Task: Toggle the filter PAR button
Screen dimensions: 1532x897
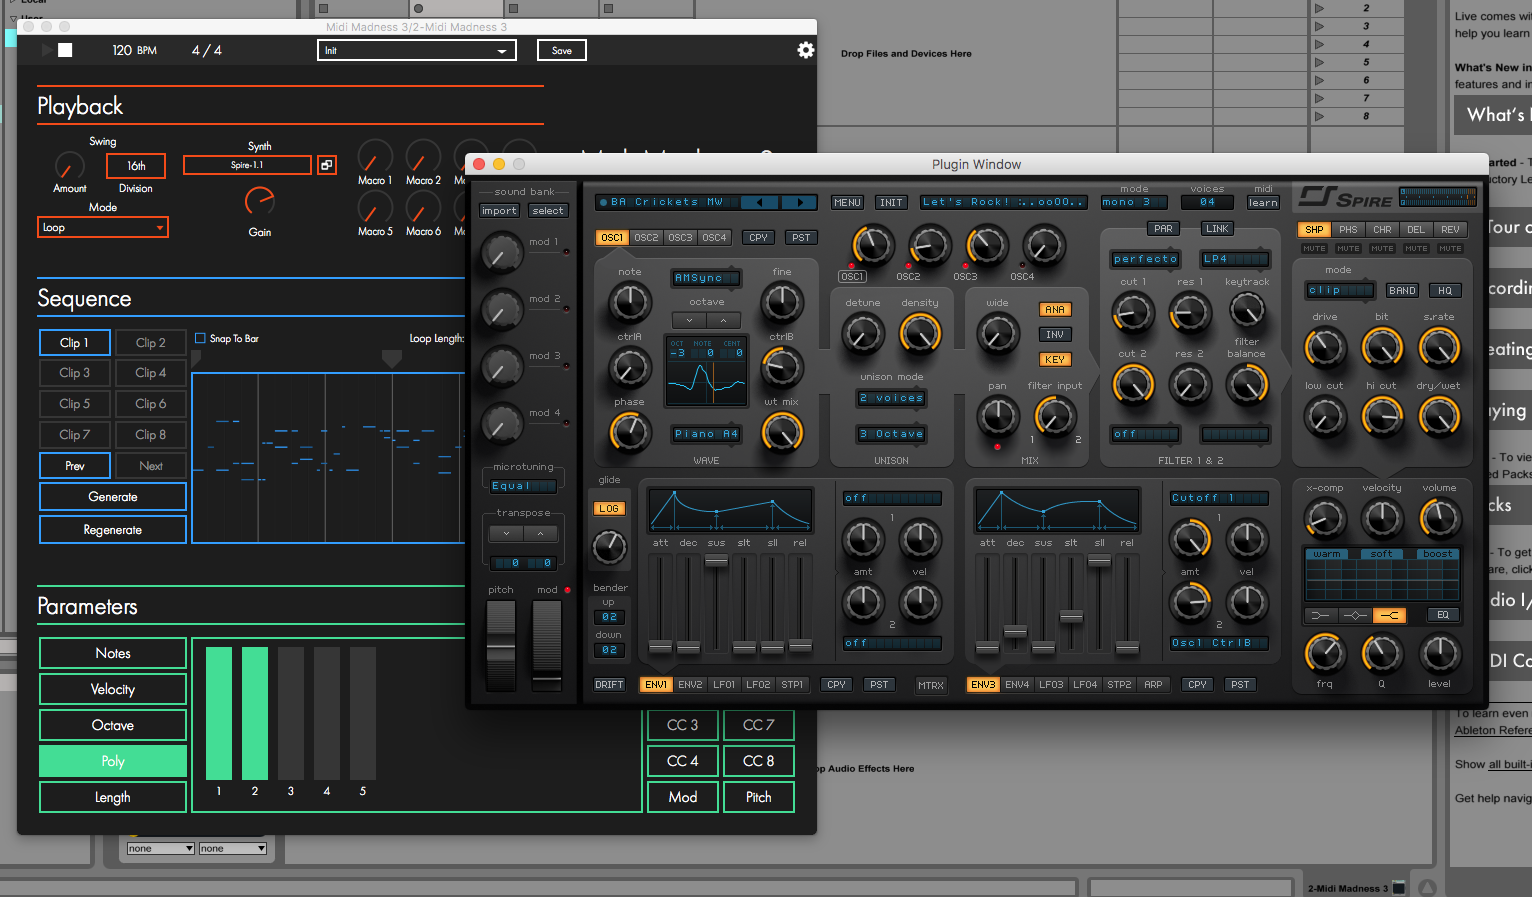Action: (1163, 229)
